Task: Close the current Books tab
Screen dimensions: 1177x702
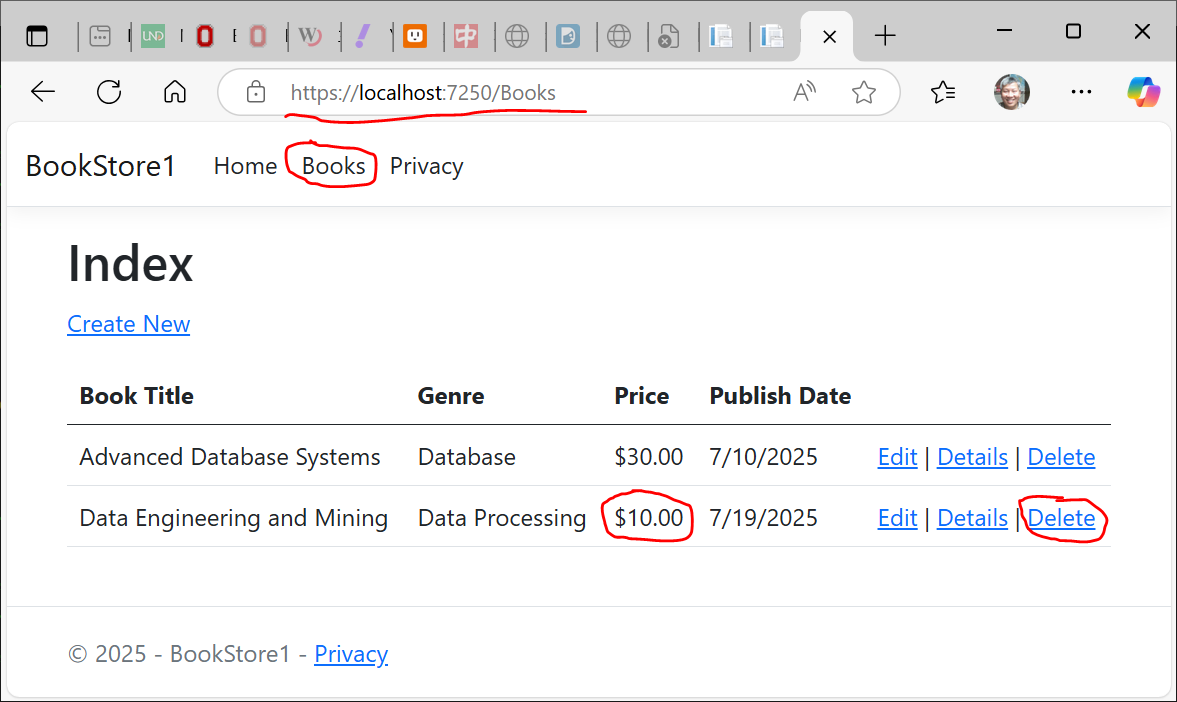Action: click(x=829, y=37)
